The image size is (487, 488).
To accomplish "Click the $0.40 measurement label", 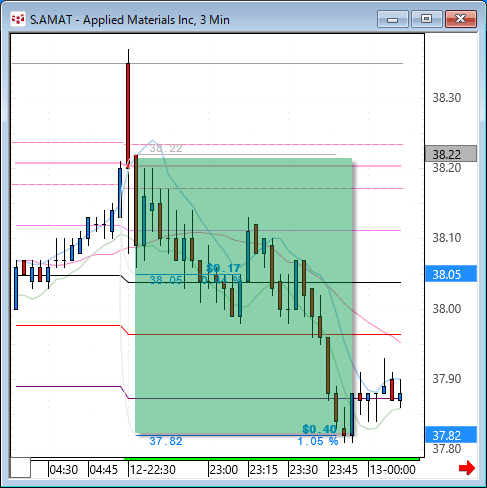I will [x=319, y=429].
